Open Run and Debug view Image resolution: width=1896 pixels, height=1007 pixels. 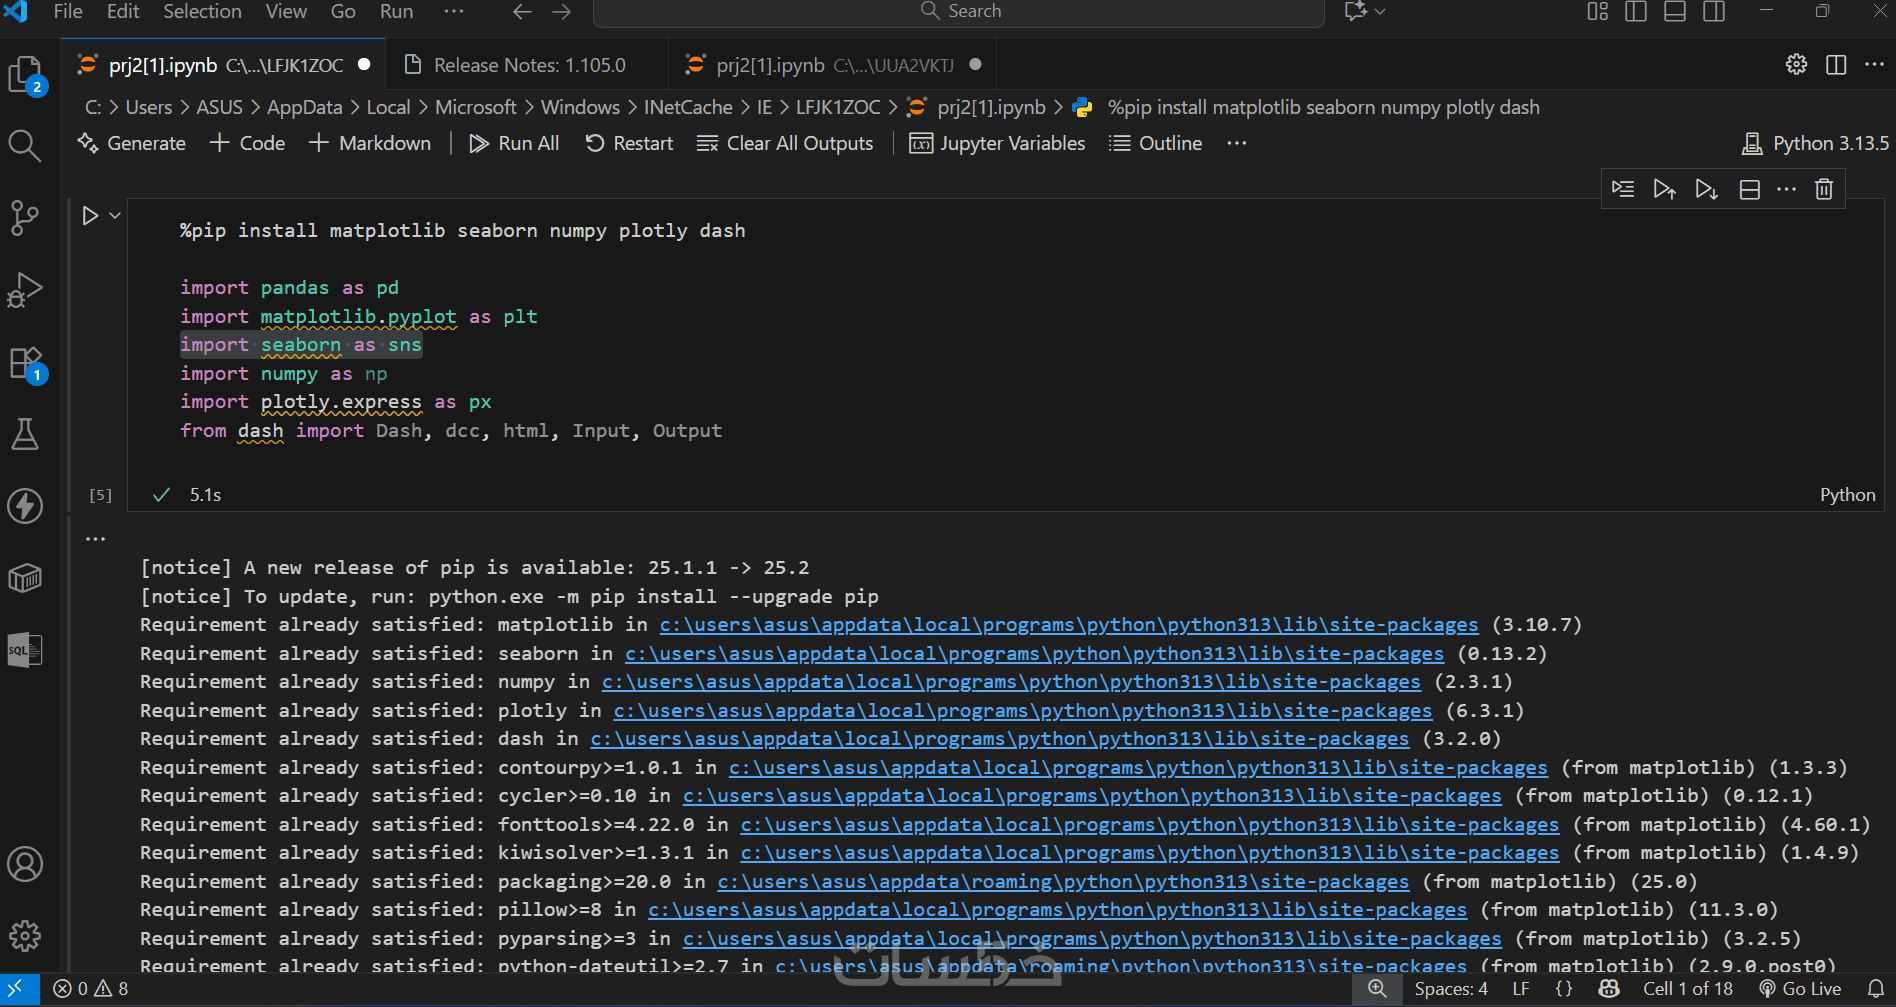[25, 290]
